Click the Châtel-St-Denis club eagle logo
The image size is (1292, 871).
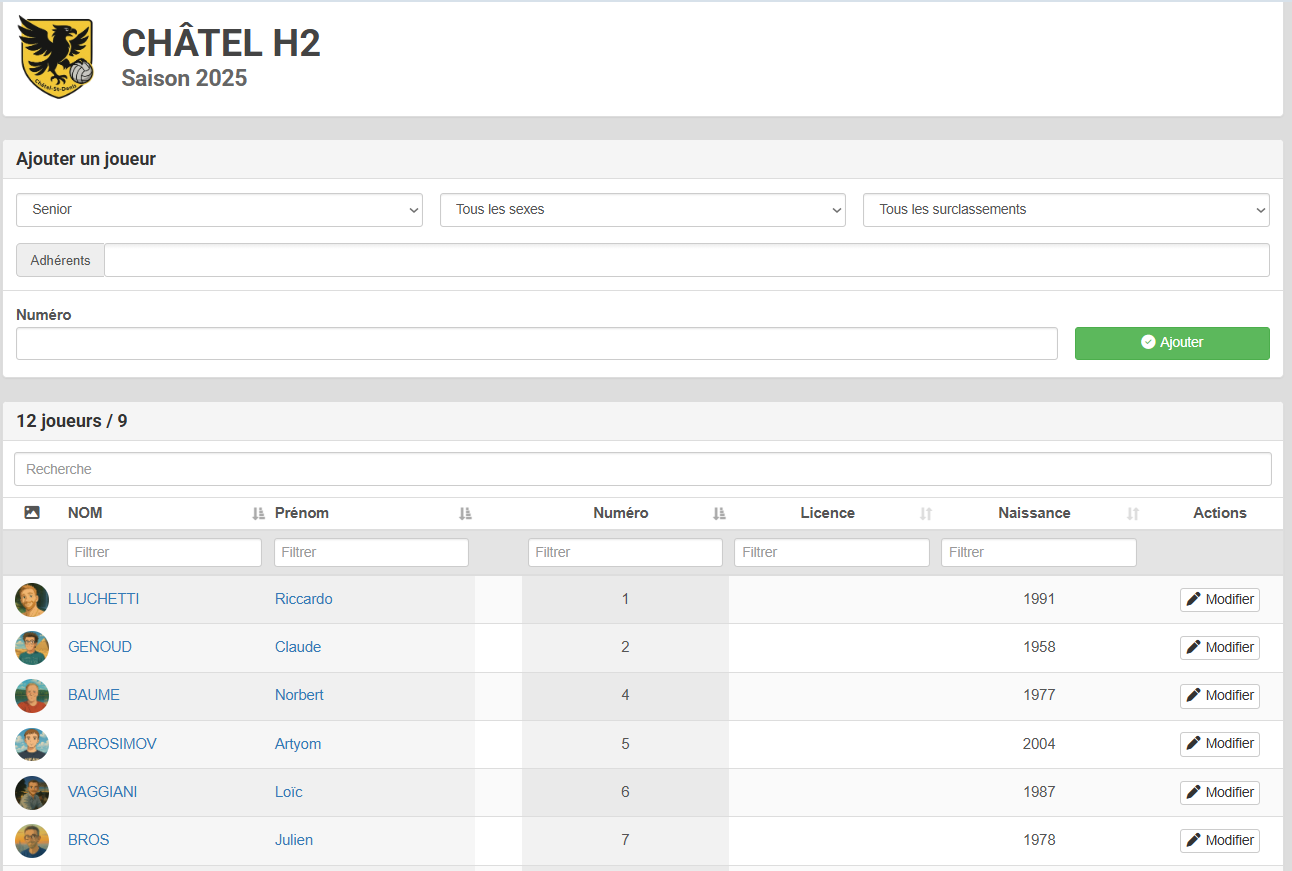[56, 57]
